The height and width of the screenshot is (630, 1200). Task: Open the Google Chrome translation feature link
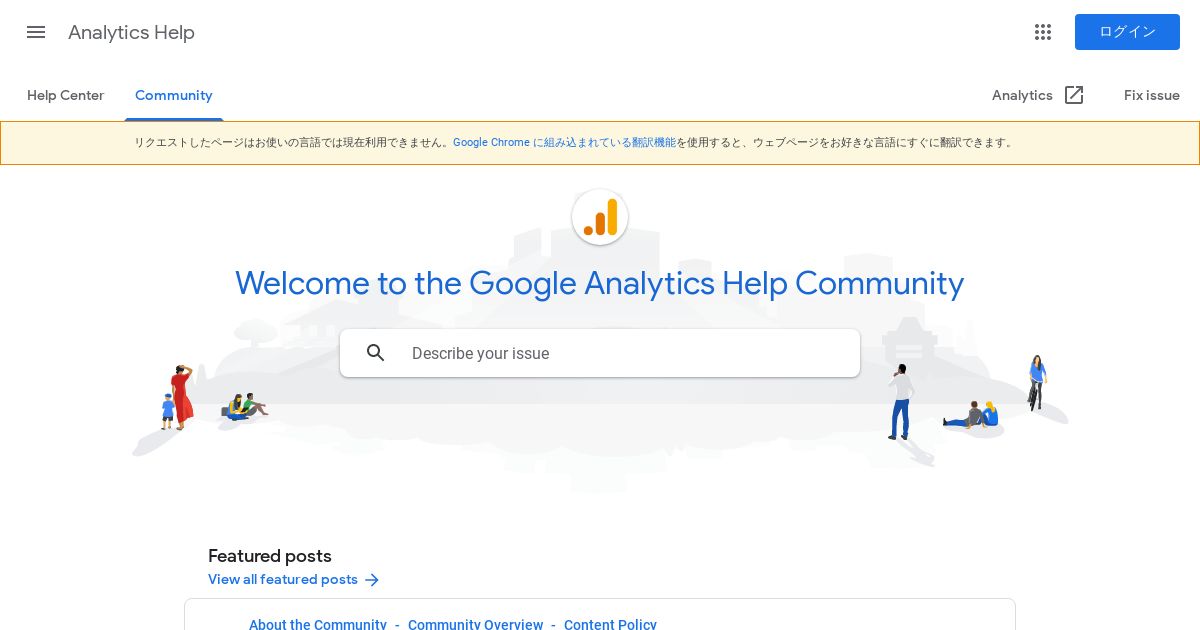coord(564,143)
